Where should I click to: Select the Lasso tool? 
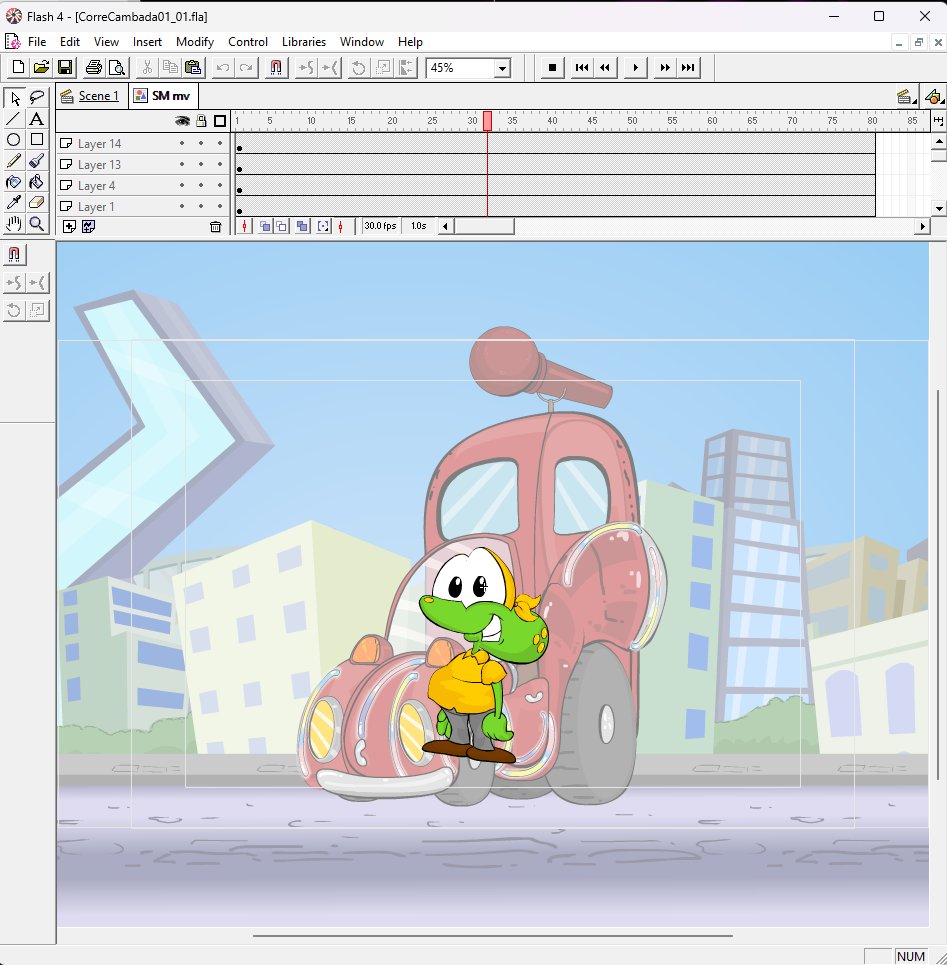click(x=37, y=98)
